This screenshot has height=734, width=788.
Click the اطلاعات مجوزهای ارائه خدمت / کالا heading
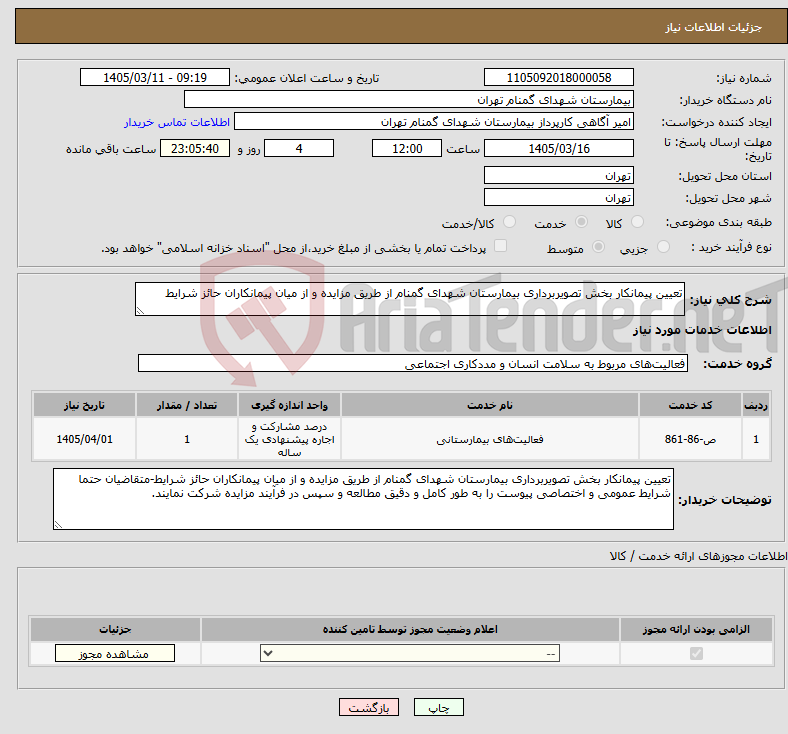(698, 556)
